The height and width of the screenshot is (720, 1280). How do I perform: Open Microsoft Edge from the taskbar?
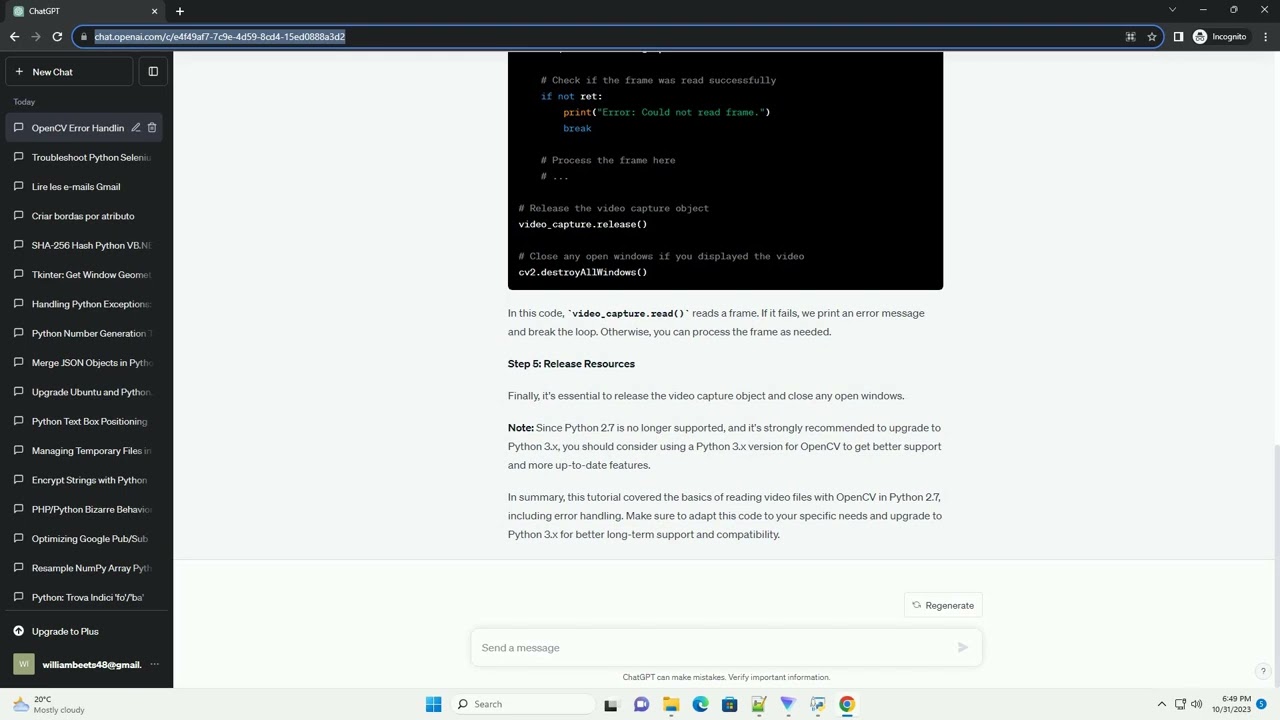700,704
